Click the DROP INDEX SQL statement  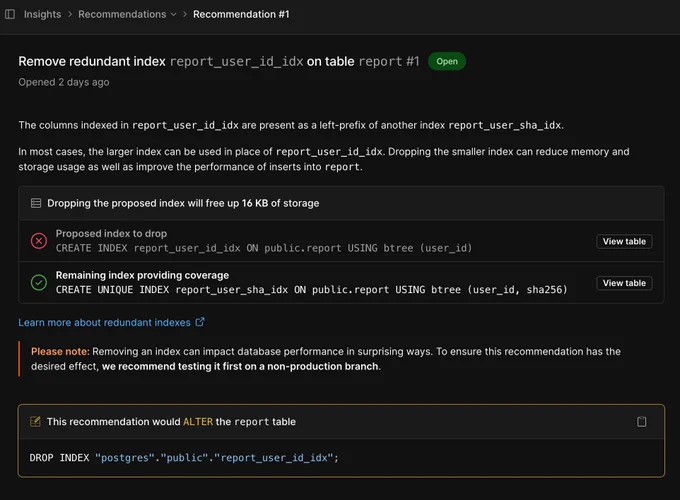184,458
